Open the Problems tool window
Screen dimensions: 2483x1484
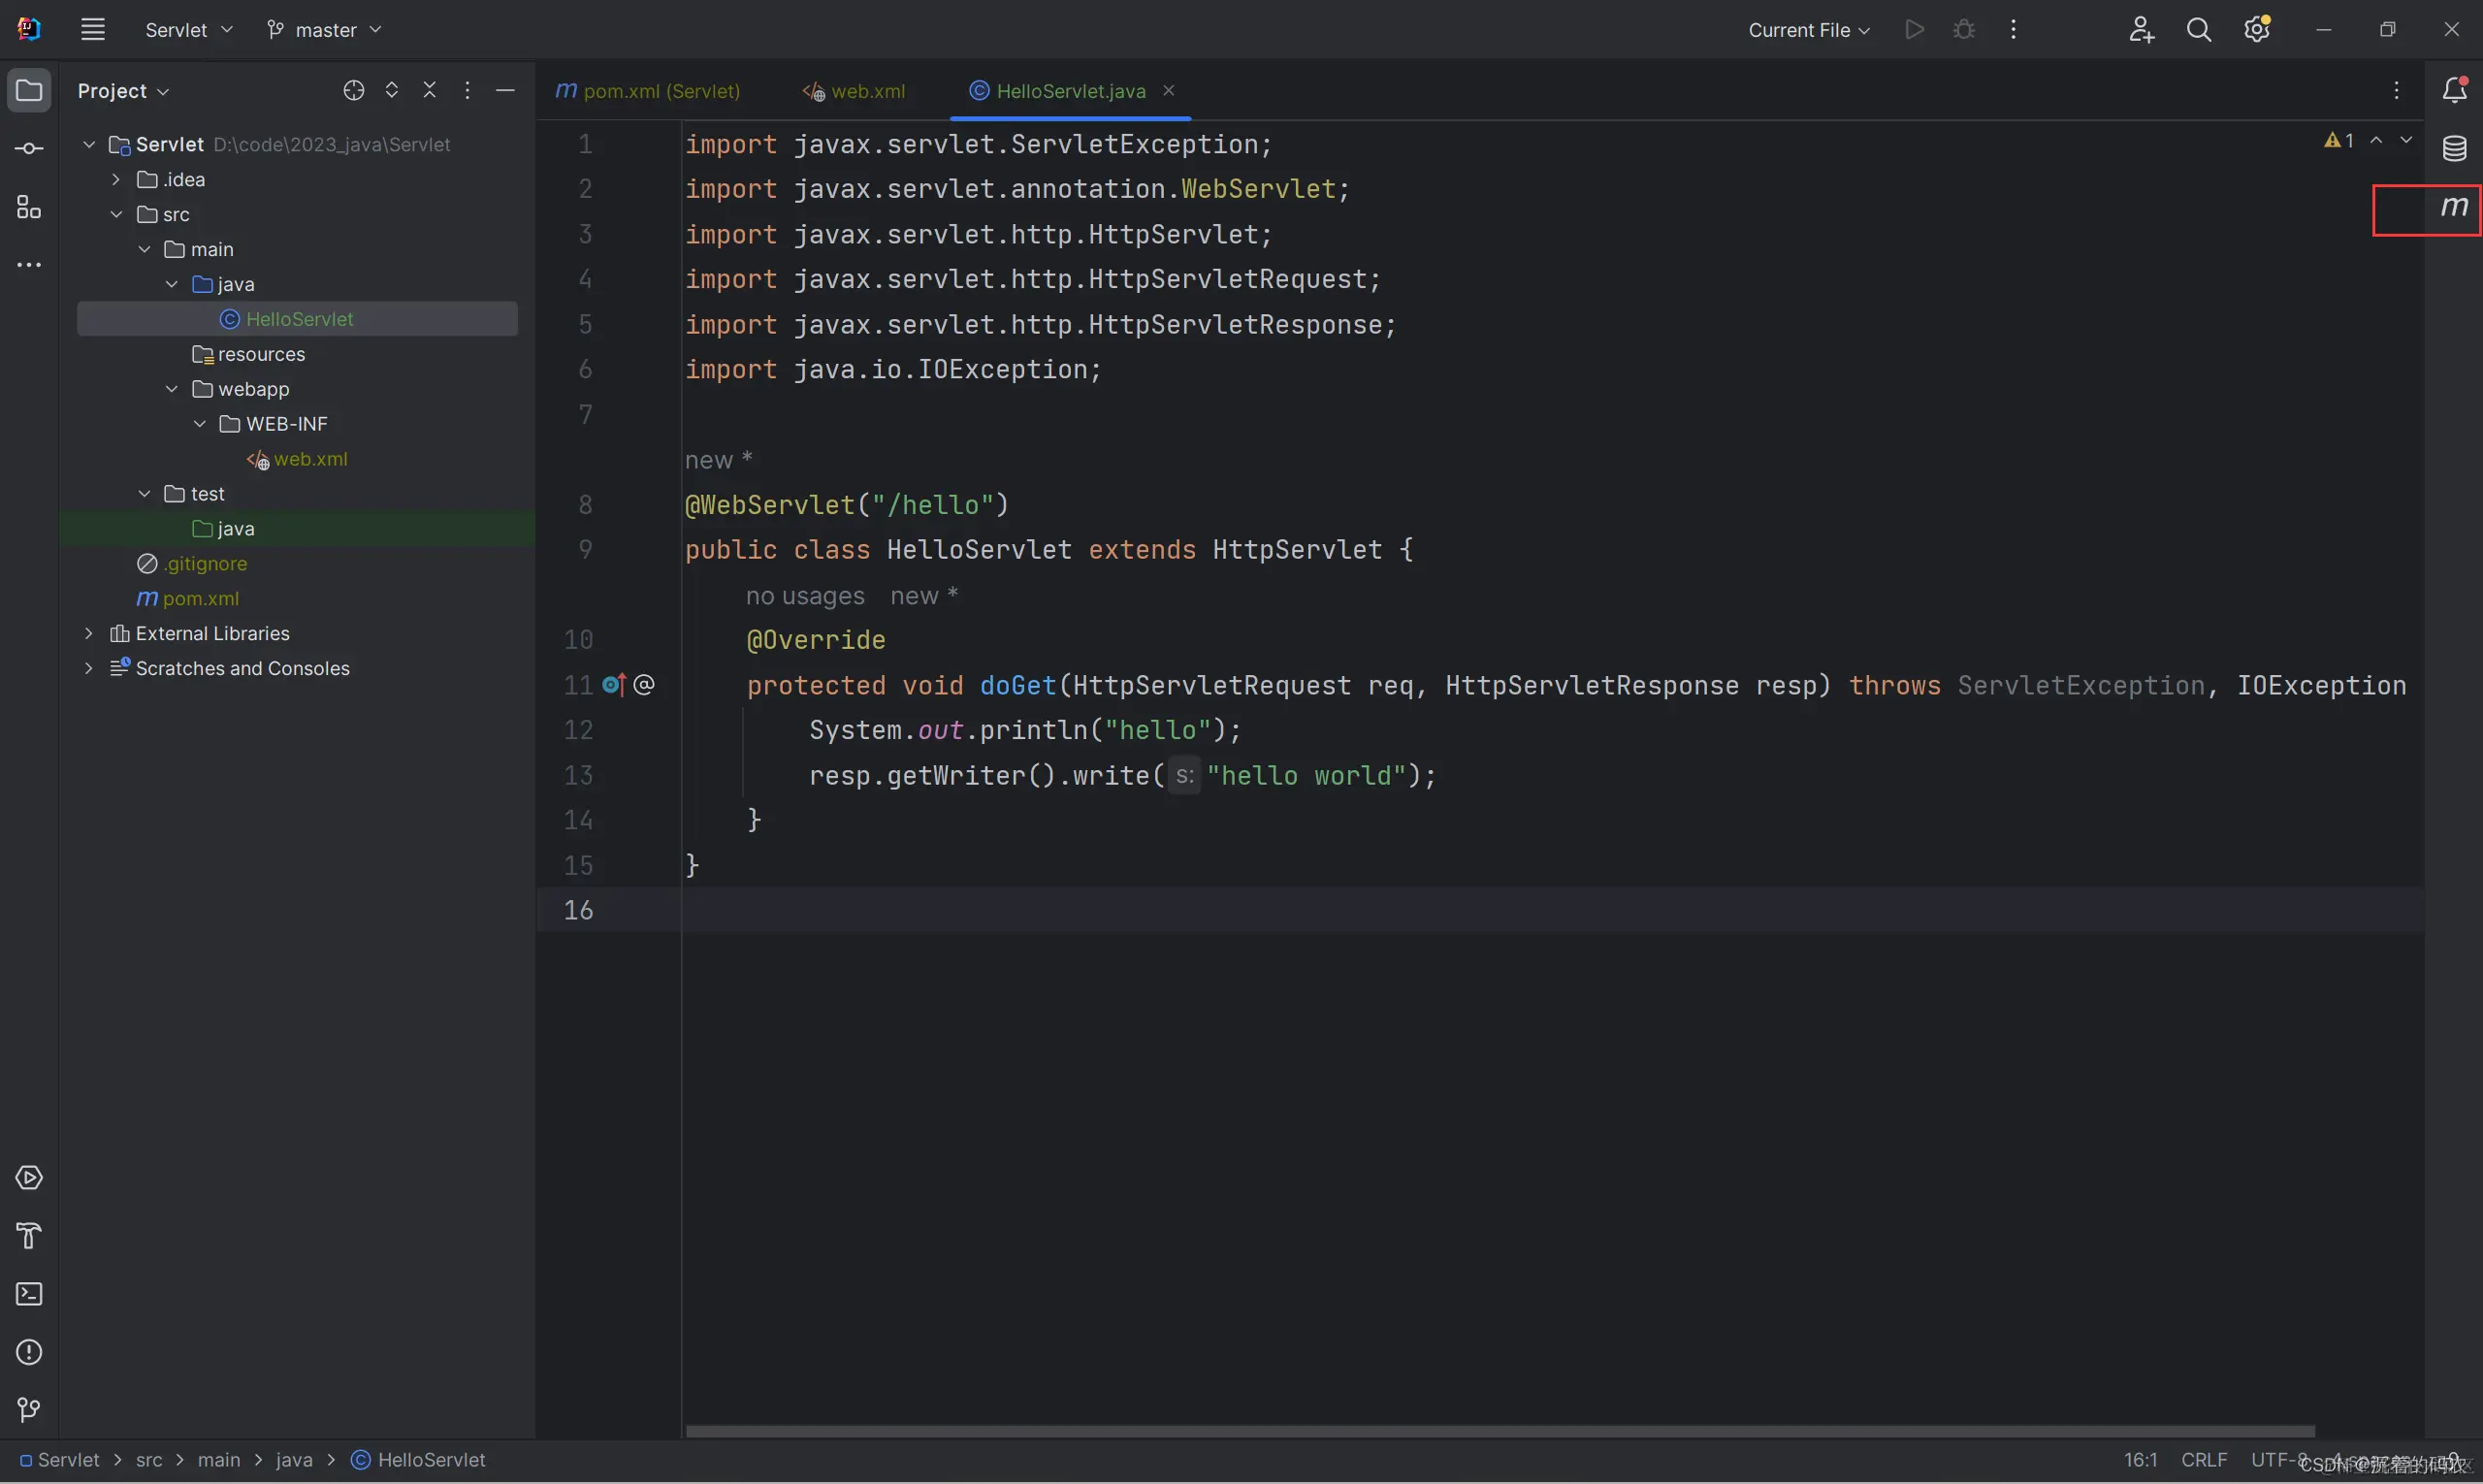click(x=28, y=1352)
